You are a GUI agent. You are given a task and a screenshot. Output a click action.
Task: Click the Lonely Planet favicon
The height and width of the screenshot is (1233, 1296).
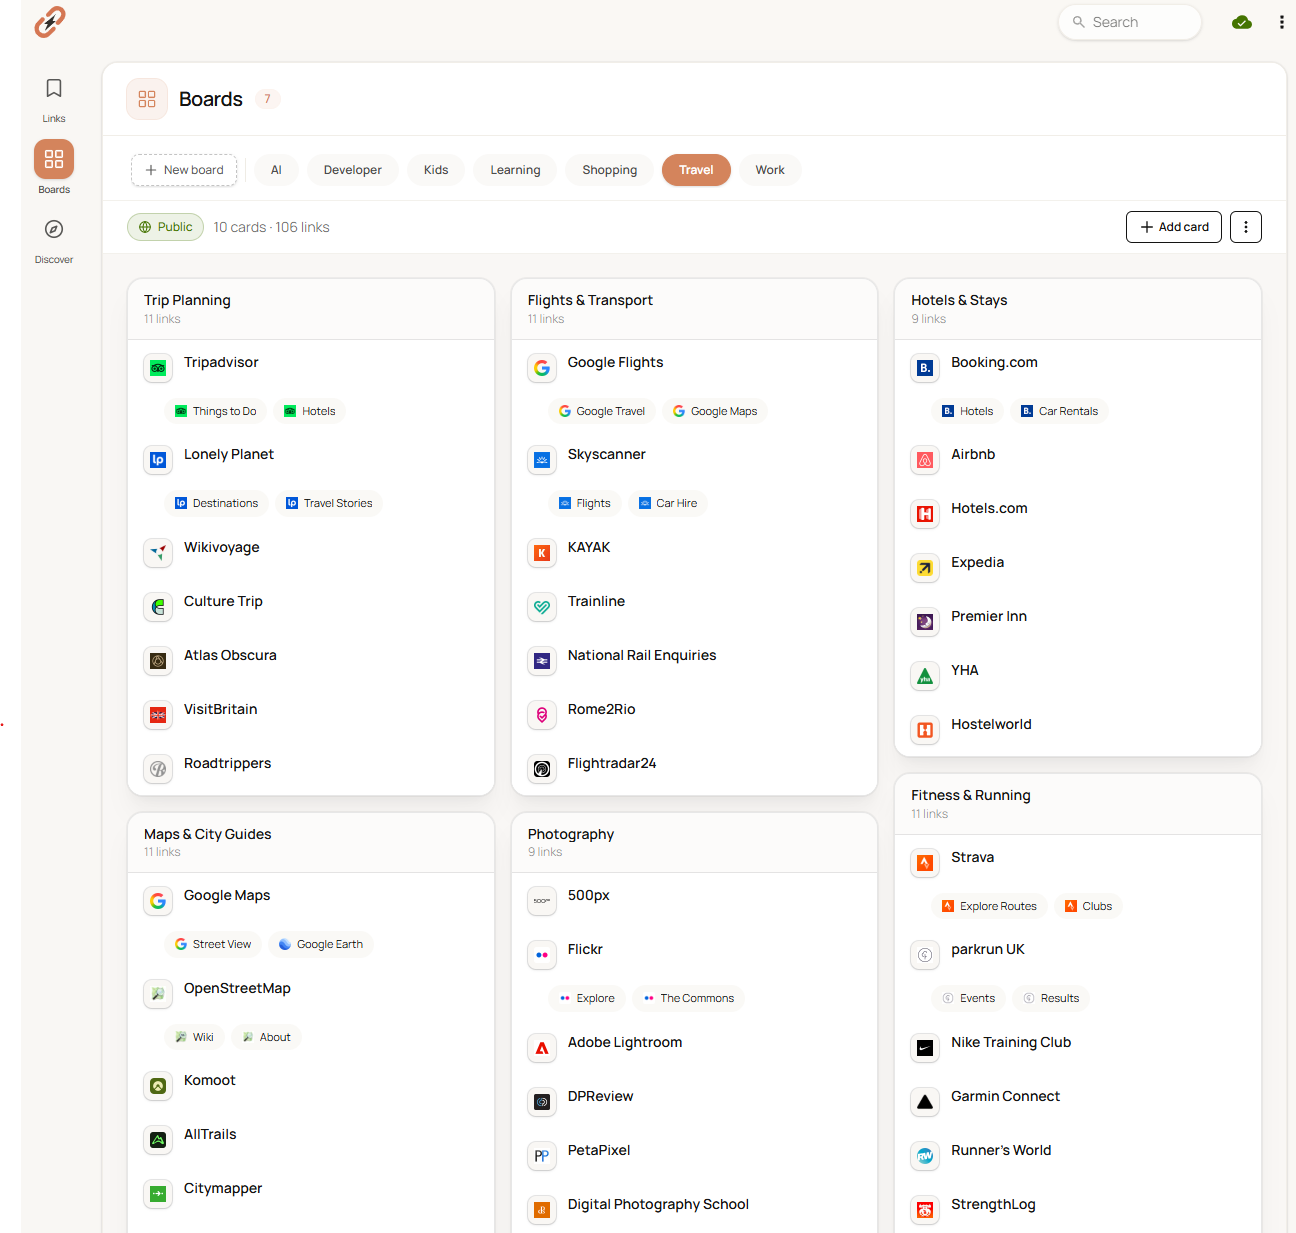[158, 460]
